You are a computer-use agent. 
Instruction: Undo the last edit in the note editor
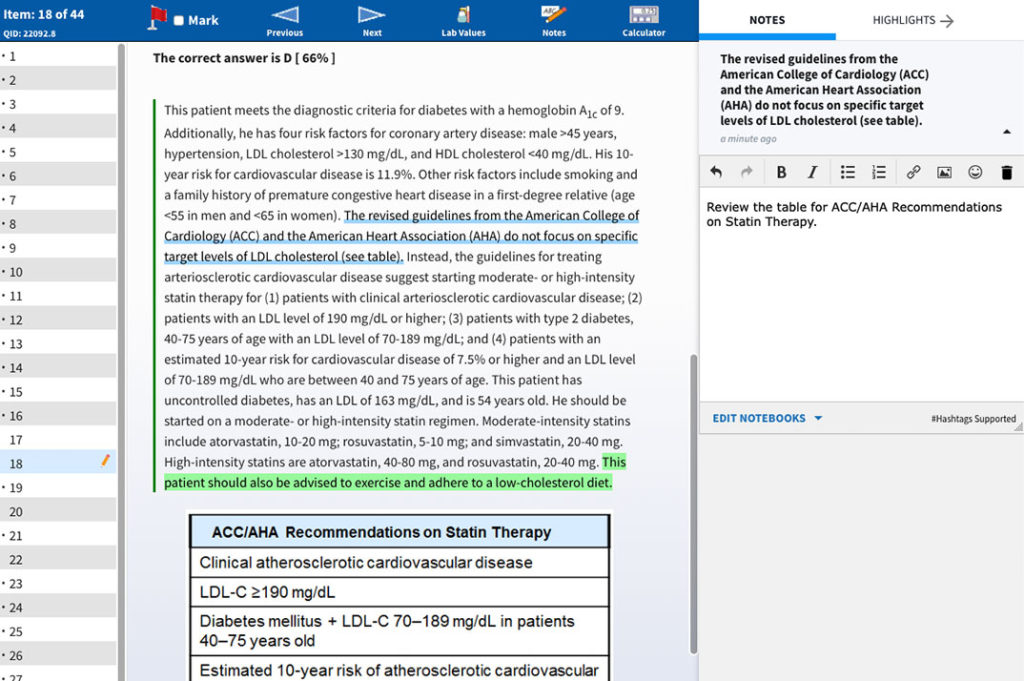pyautogui.click(x=715, y=171)
